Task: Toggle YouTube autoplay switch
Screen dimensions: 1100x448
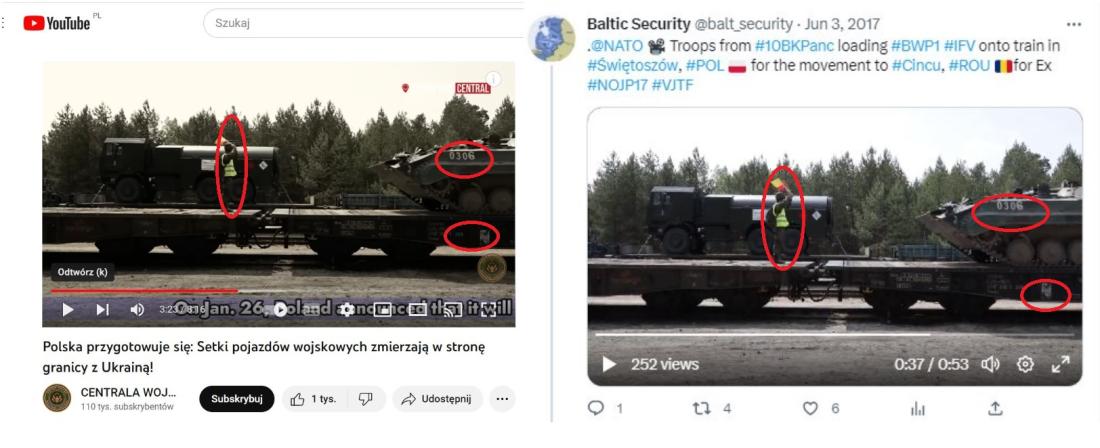Action: point(281,309)
